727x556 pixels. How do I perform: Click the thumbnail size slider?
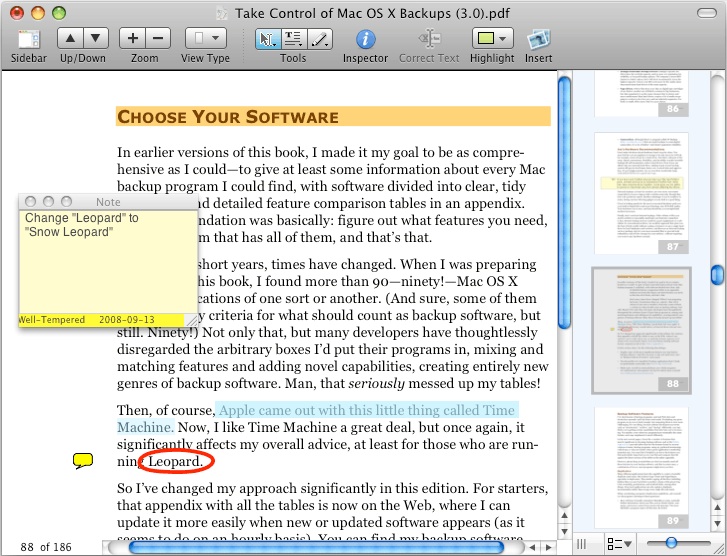(671, 542)
